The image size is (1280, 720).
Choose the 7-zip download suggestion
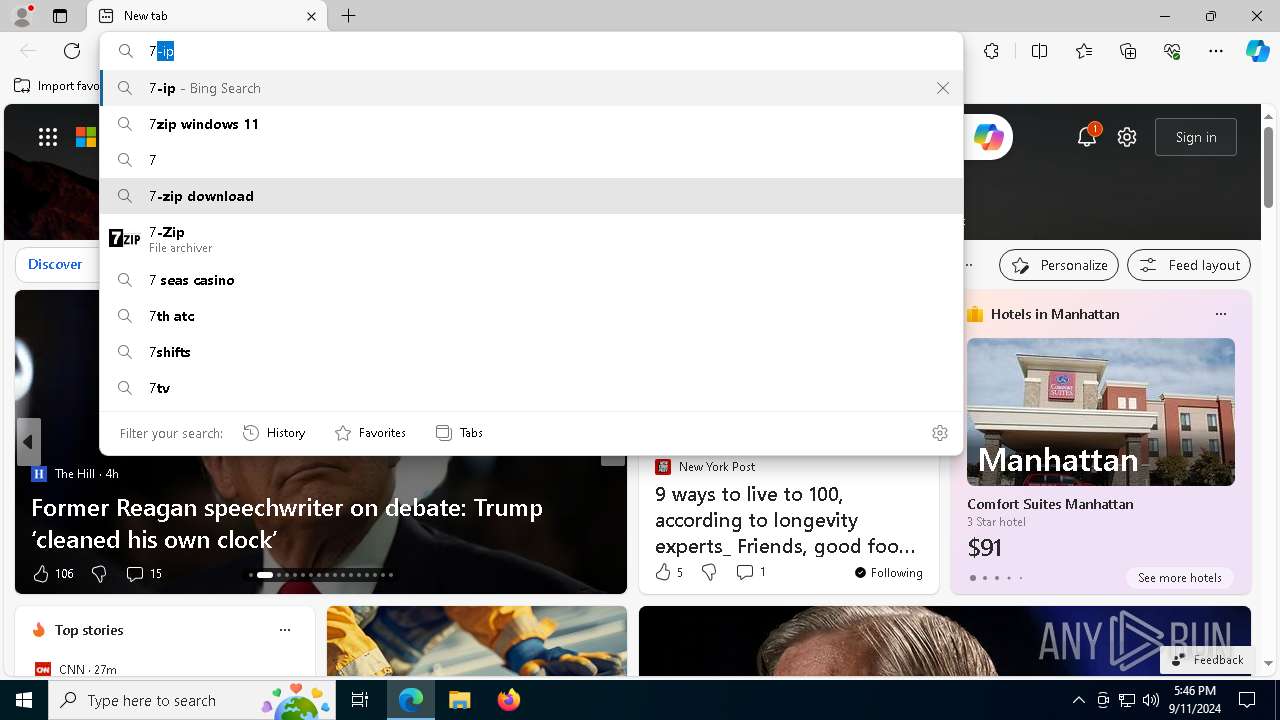pyautogui.click(x=531, y=196)
